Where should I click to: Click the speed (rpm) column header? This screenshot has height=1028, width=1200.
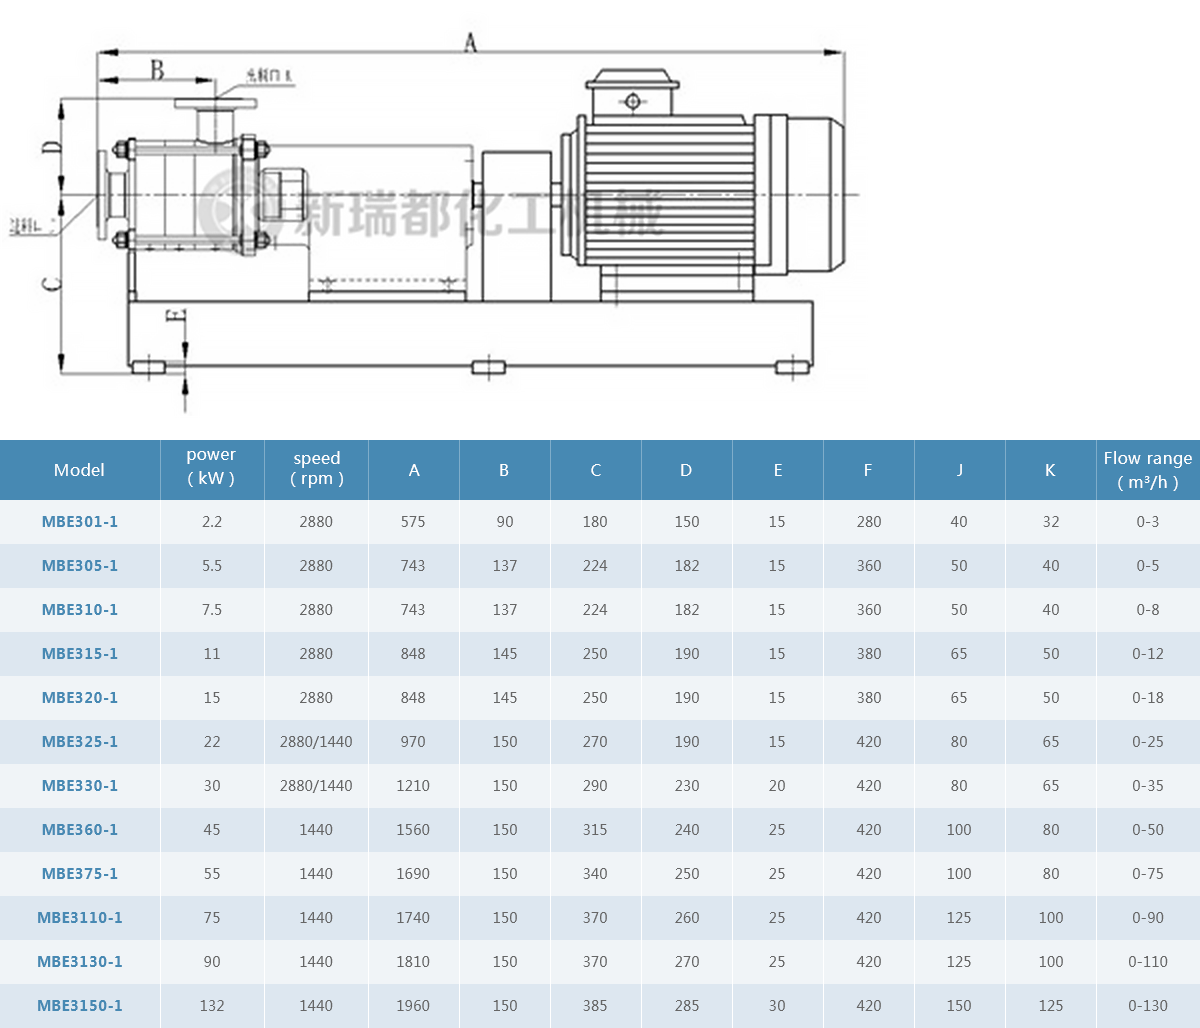316,468
